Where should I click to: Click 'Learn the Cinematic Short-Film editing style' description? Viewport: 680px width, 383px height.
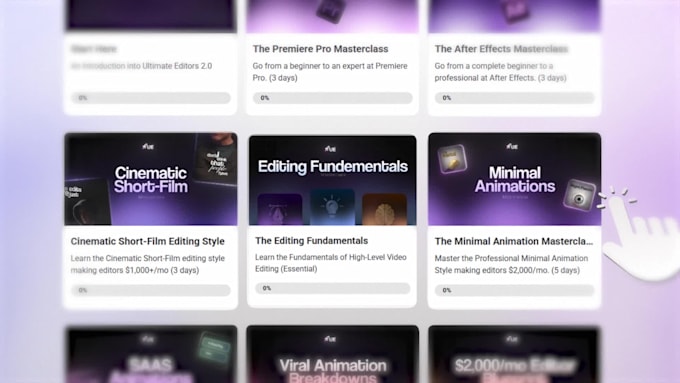click(x=147, y=264)
